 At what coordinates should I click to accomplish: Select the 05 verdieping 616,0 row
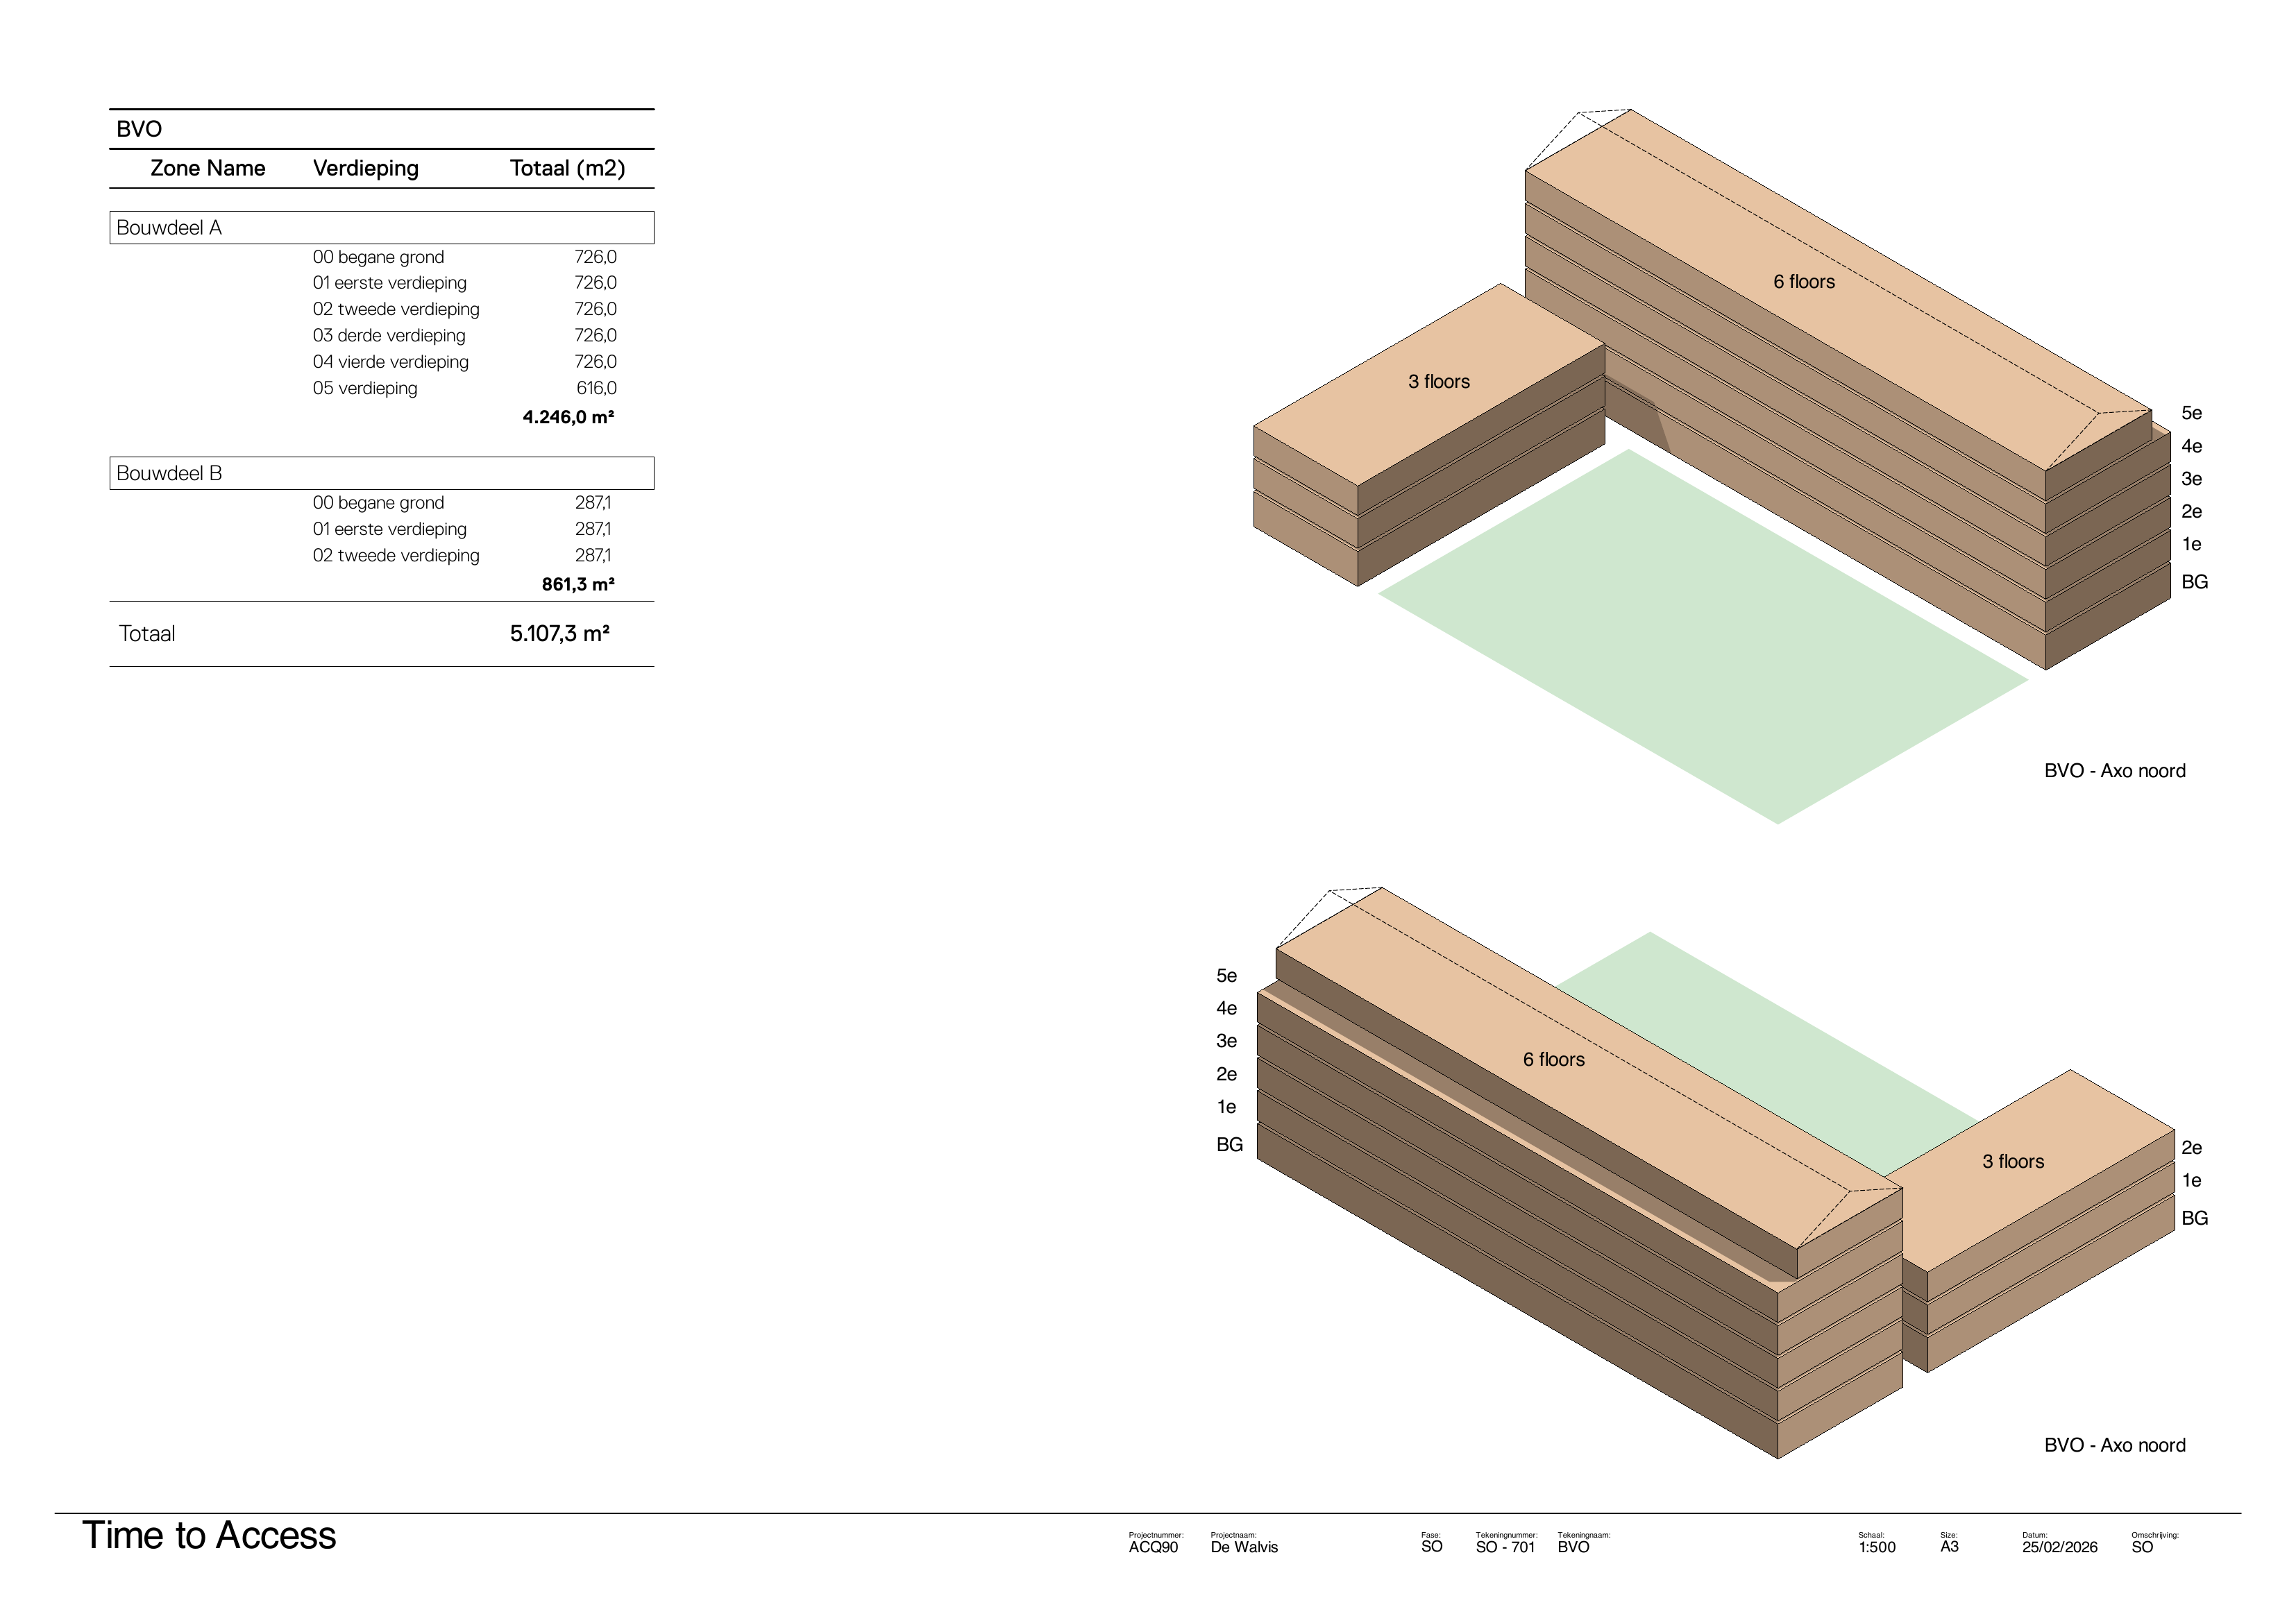pos(464,388)
